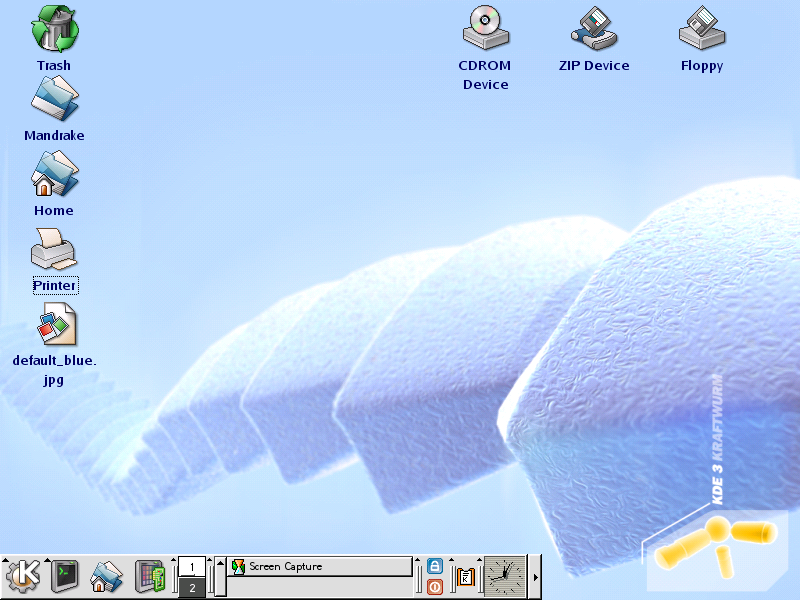Open the ZIP Device icon
The width and height of the screenshot is (800, 600).
pyautogui.click(x=594, y=28)
